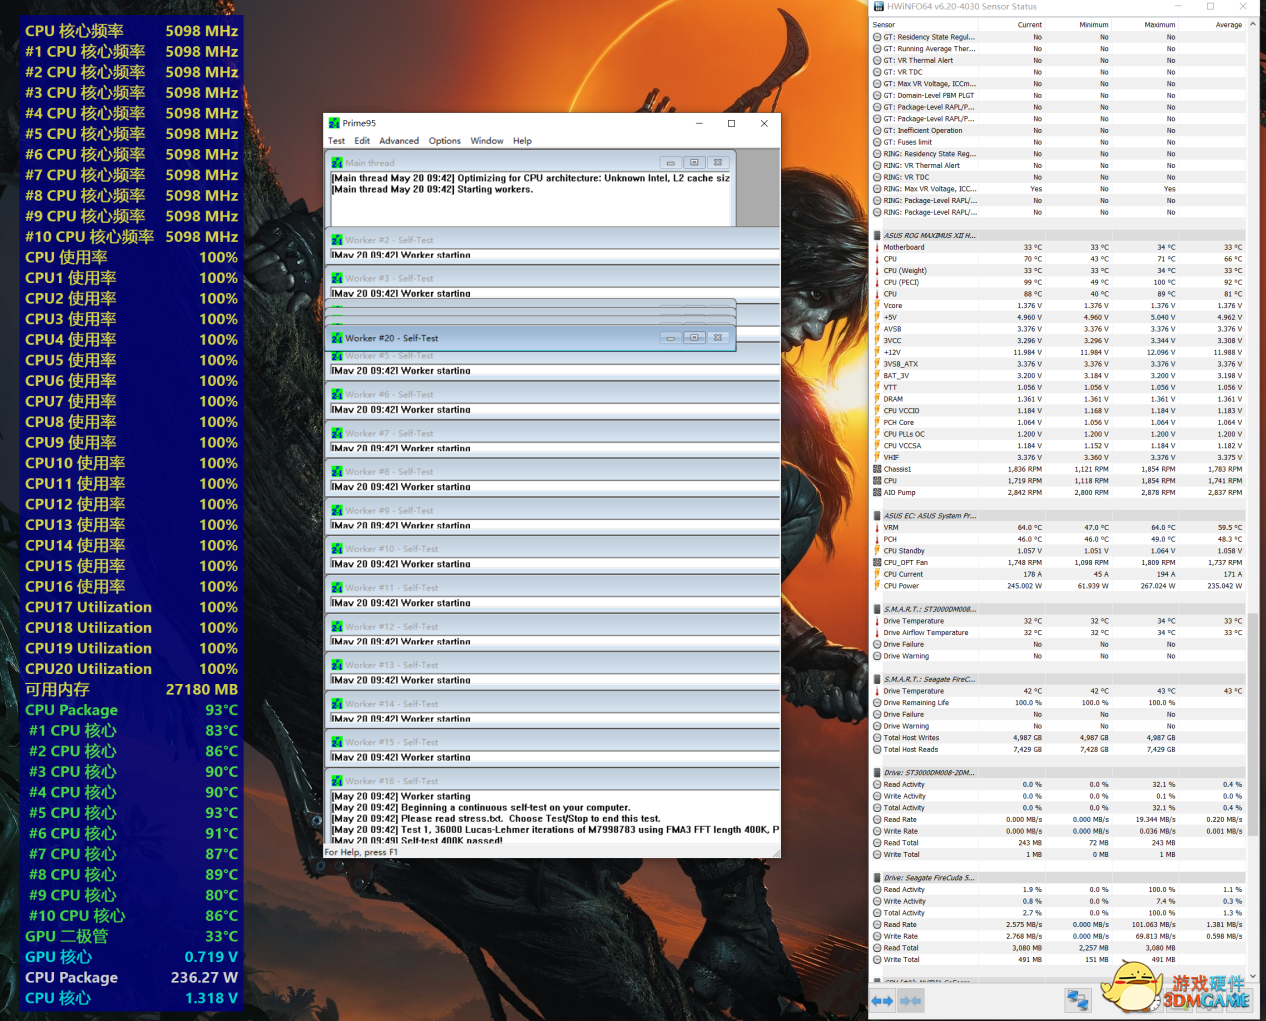Select the "Total Host Writes" row
The width and height of the screenshot is (1266, 1021).
click(1058, 738)
